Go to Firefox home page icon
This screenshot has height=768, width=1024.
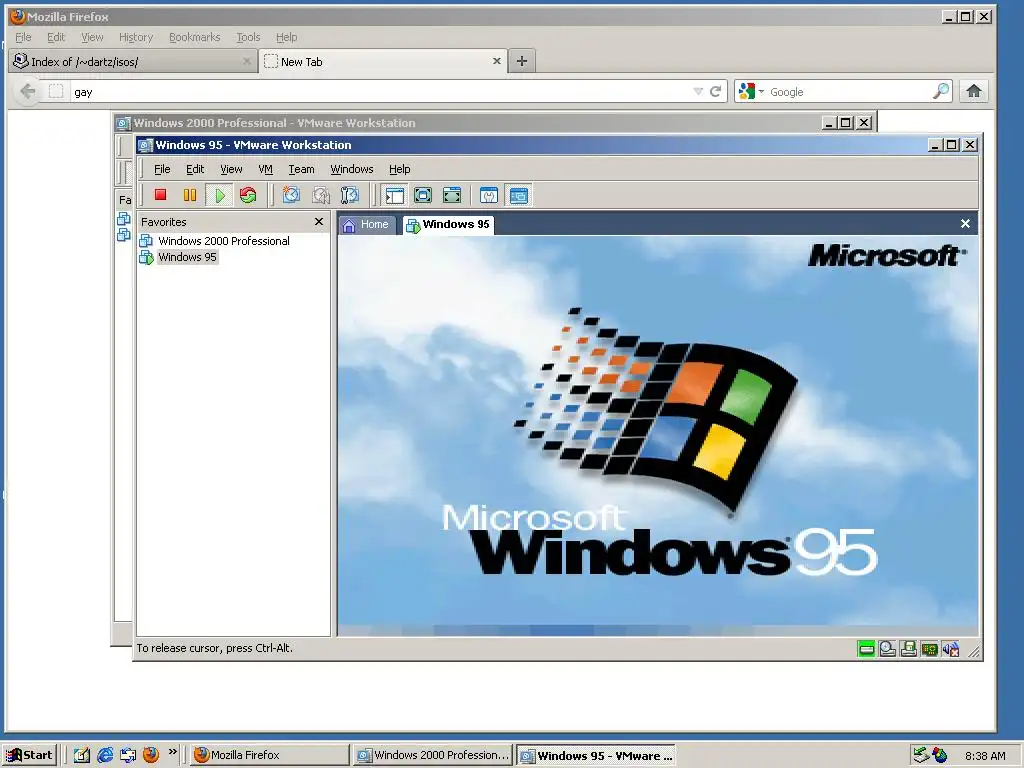coord(974,91)
